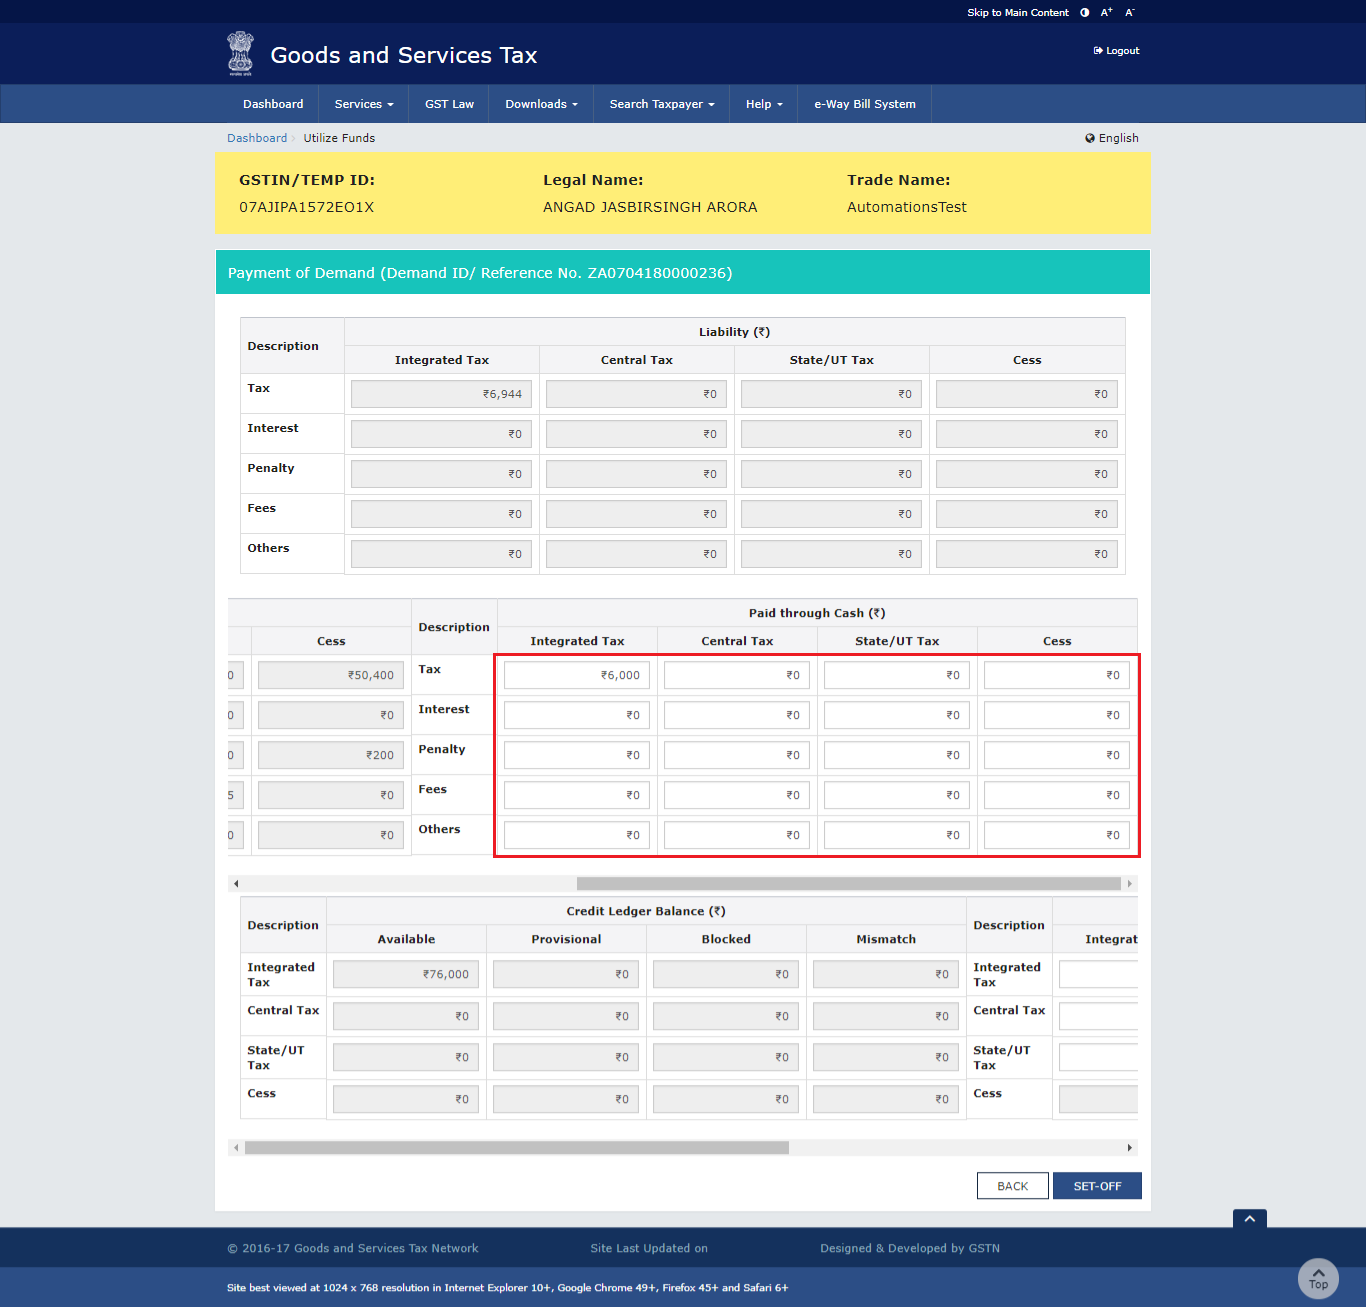This screenshot has height=1307, width=1366.
Task: Follow the Dashboard breadcrumb link
Action: (x=257, y=138)
